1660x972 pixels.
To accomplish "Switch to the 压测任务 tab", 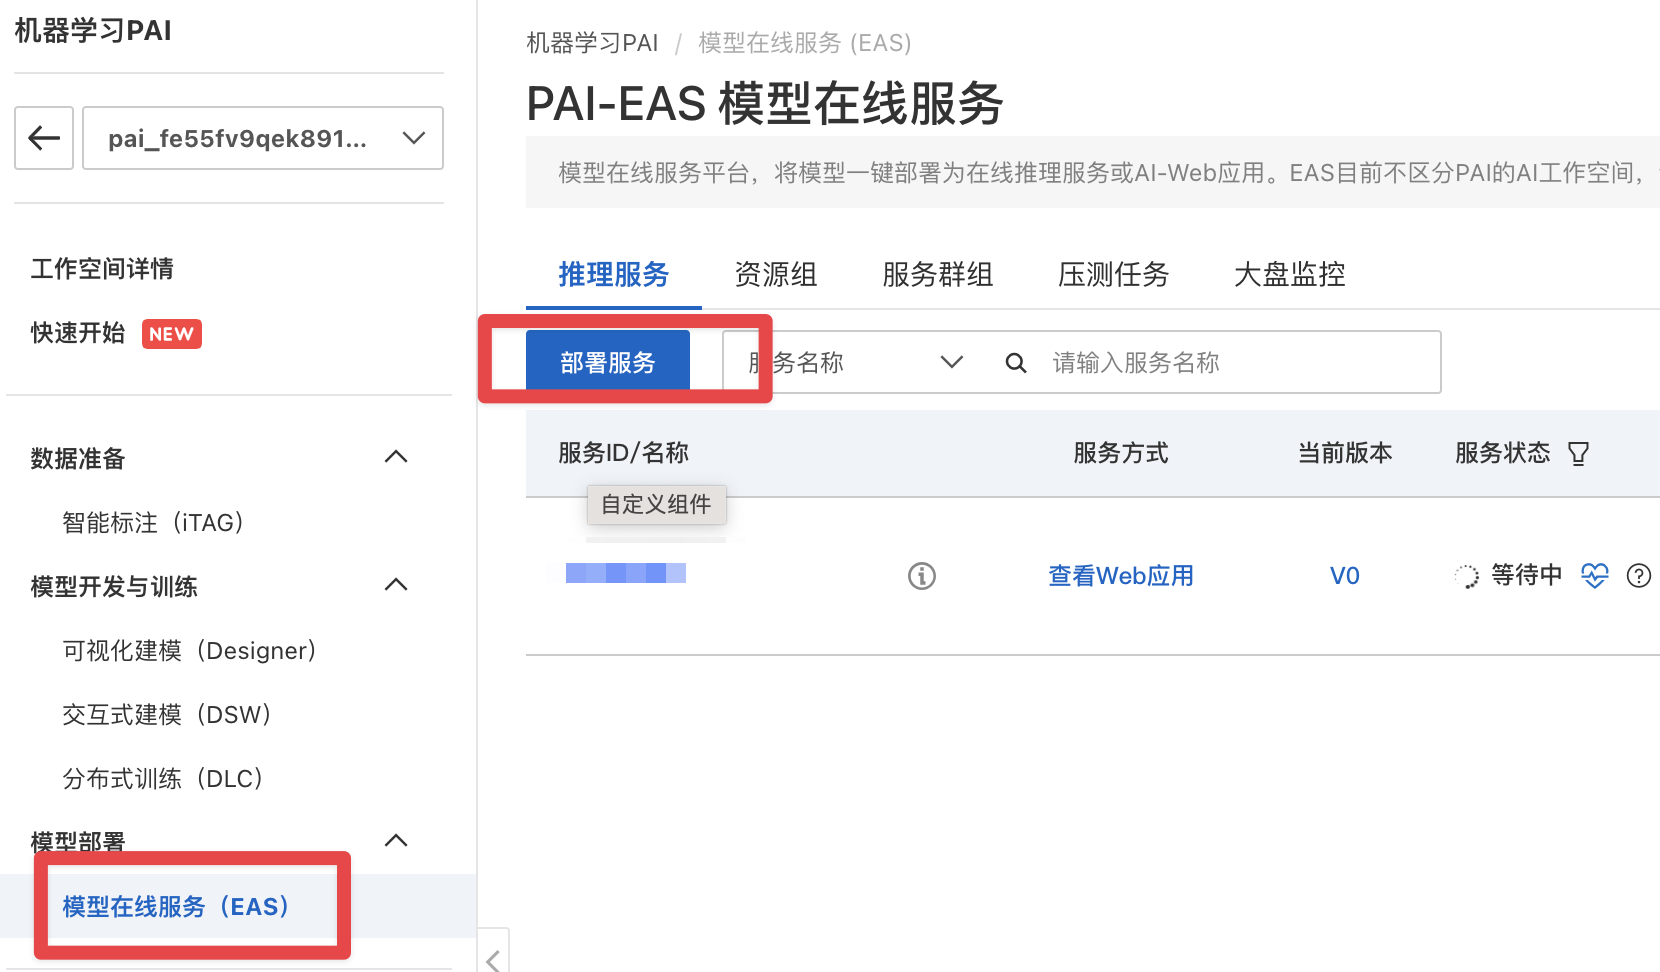I will [1114, 275].
